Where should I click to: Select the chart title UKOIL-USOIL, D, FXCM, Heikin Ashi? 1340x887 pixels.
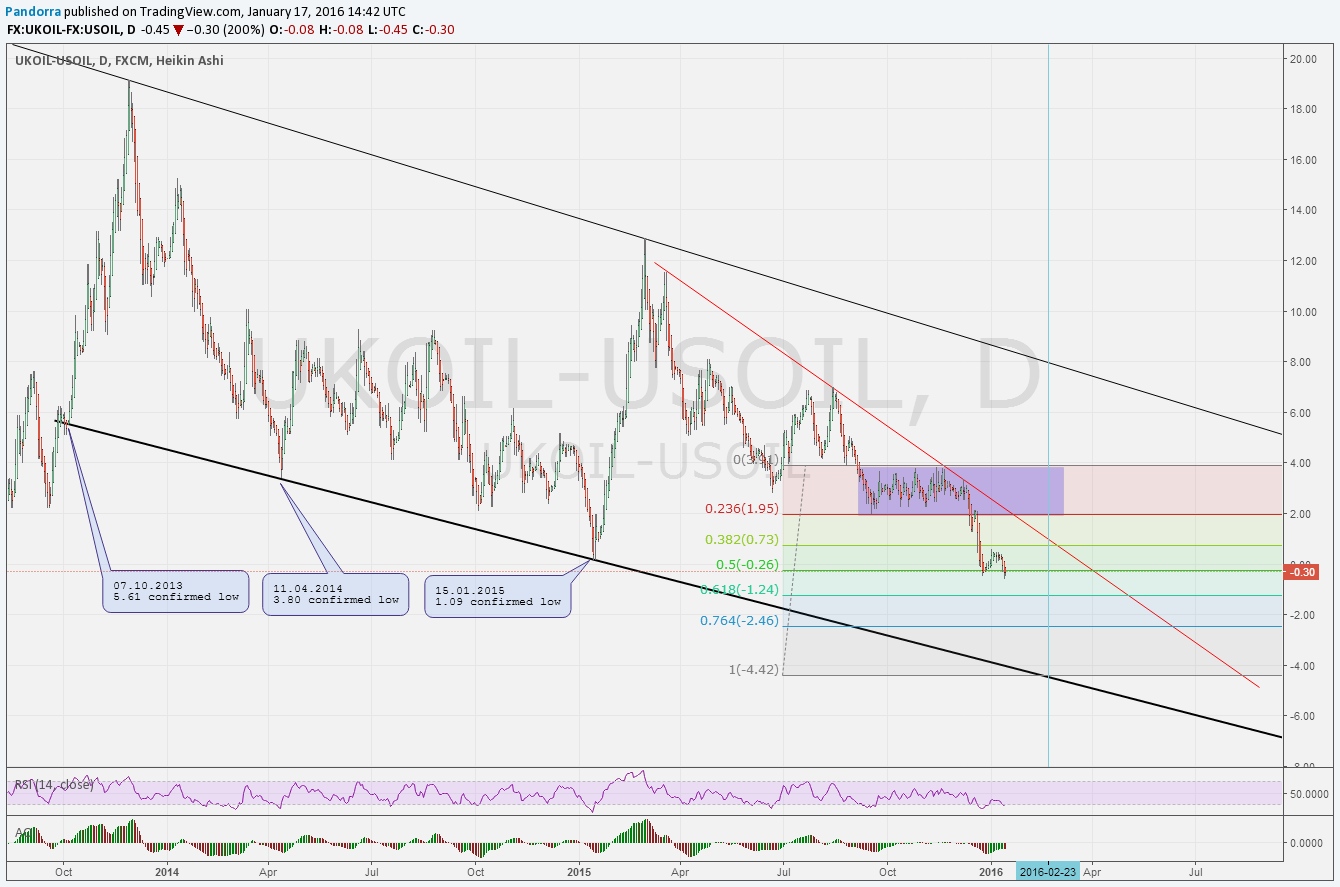click(x=119, y=61)
